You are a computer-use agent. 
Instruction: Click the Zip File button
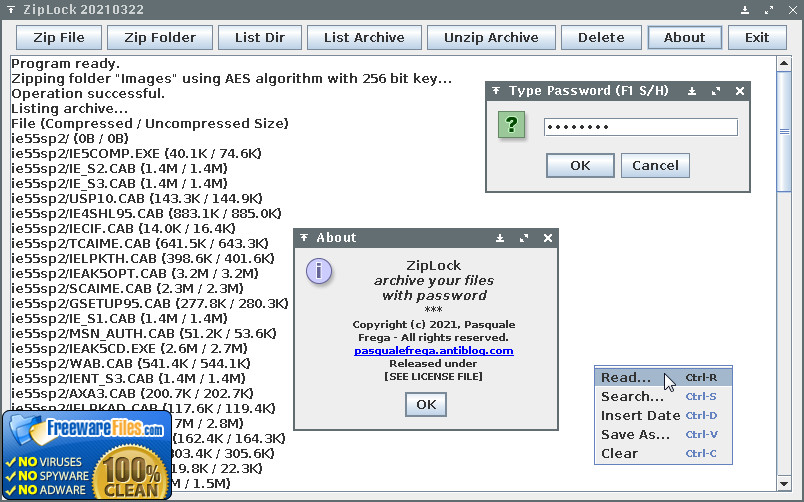59,37
